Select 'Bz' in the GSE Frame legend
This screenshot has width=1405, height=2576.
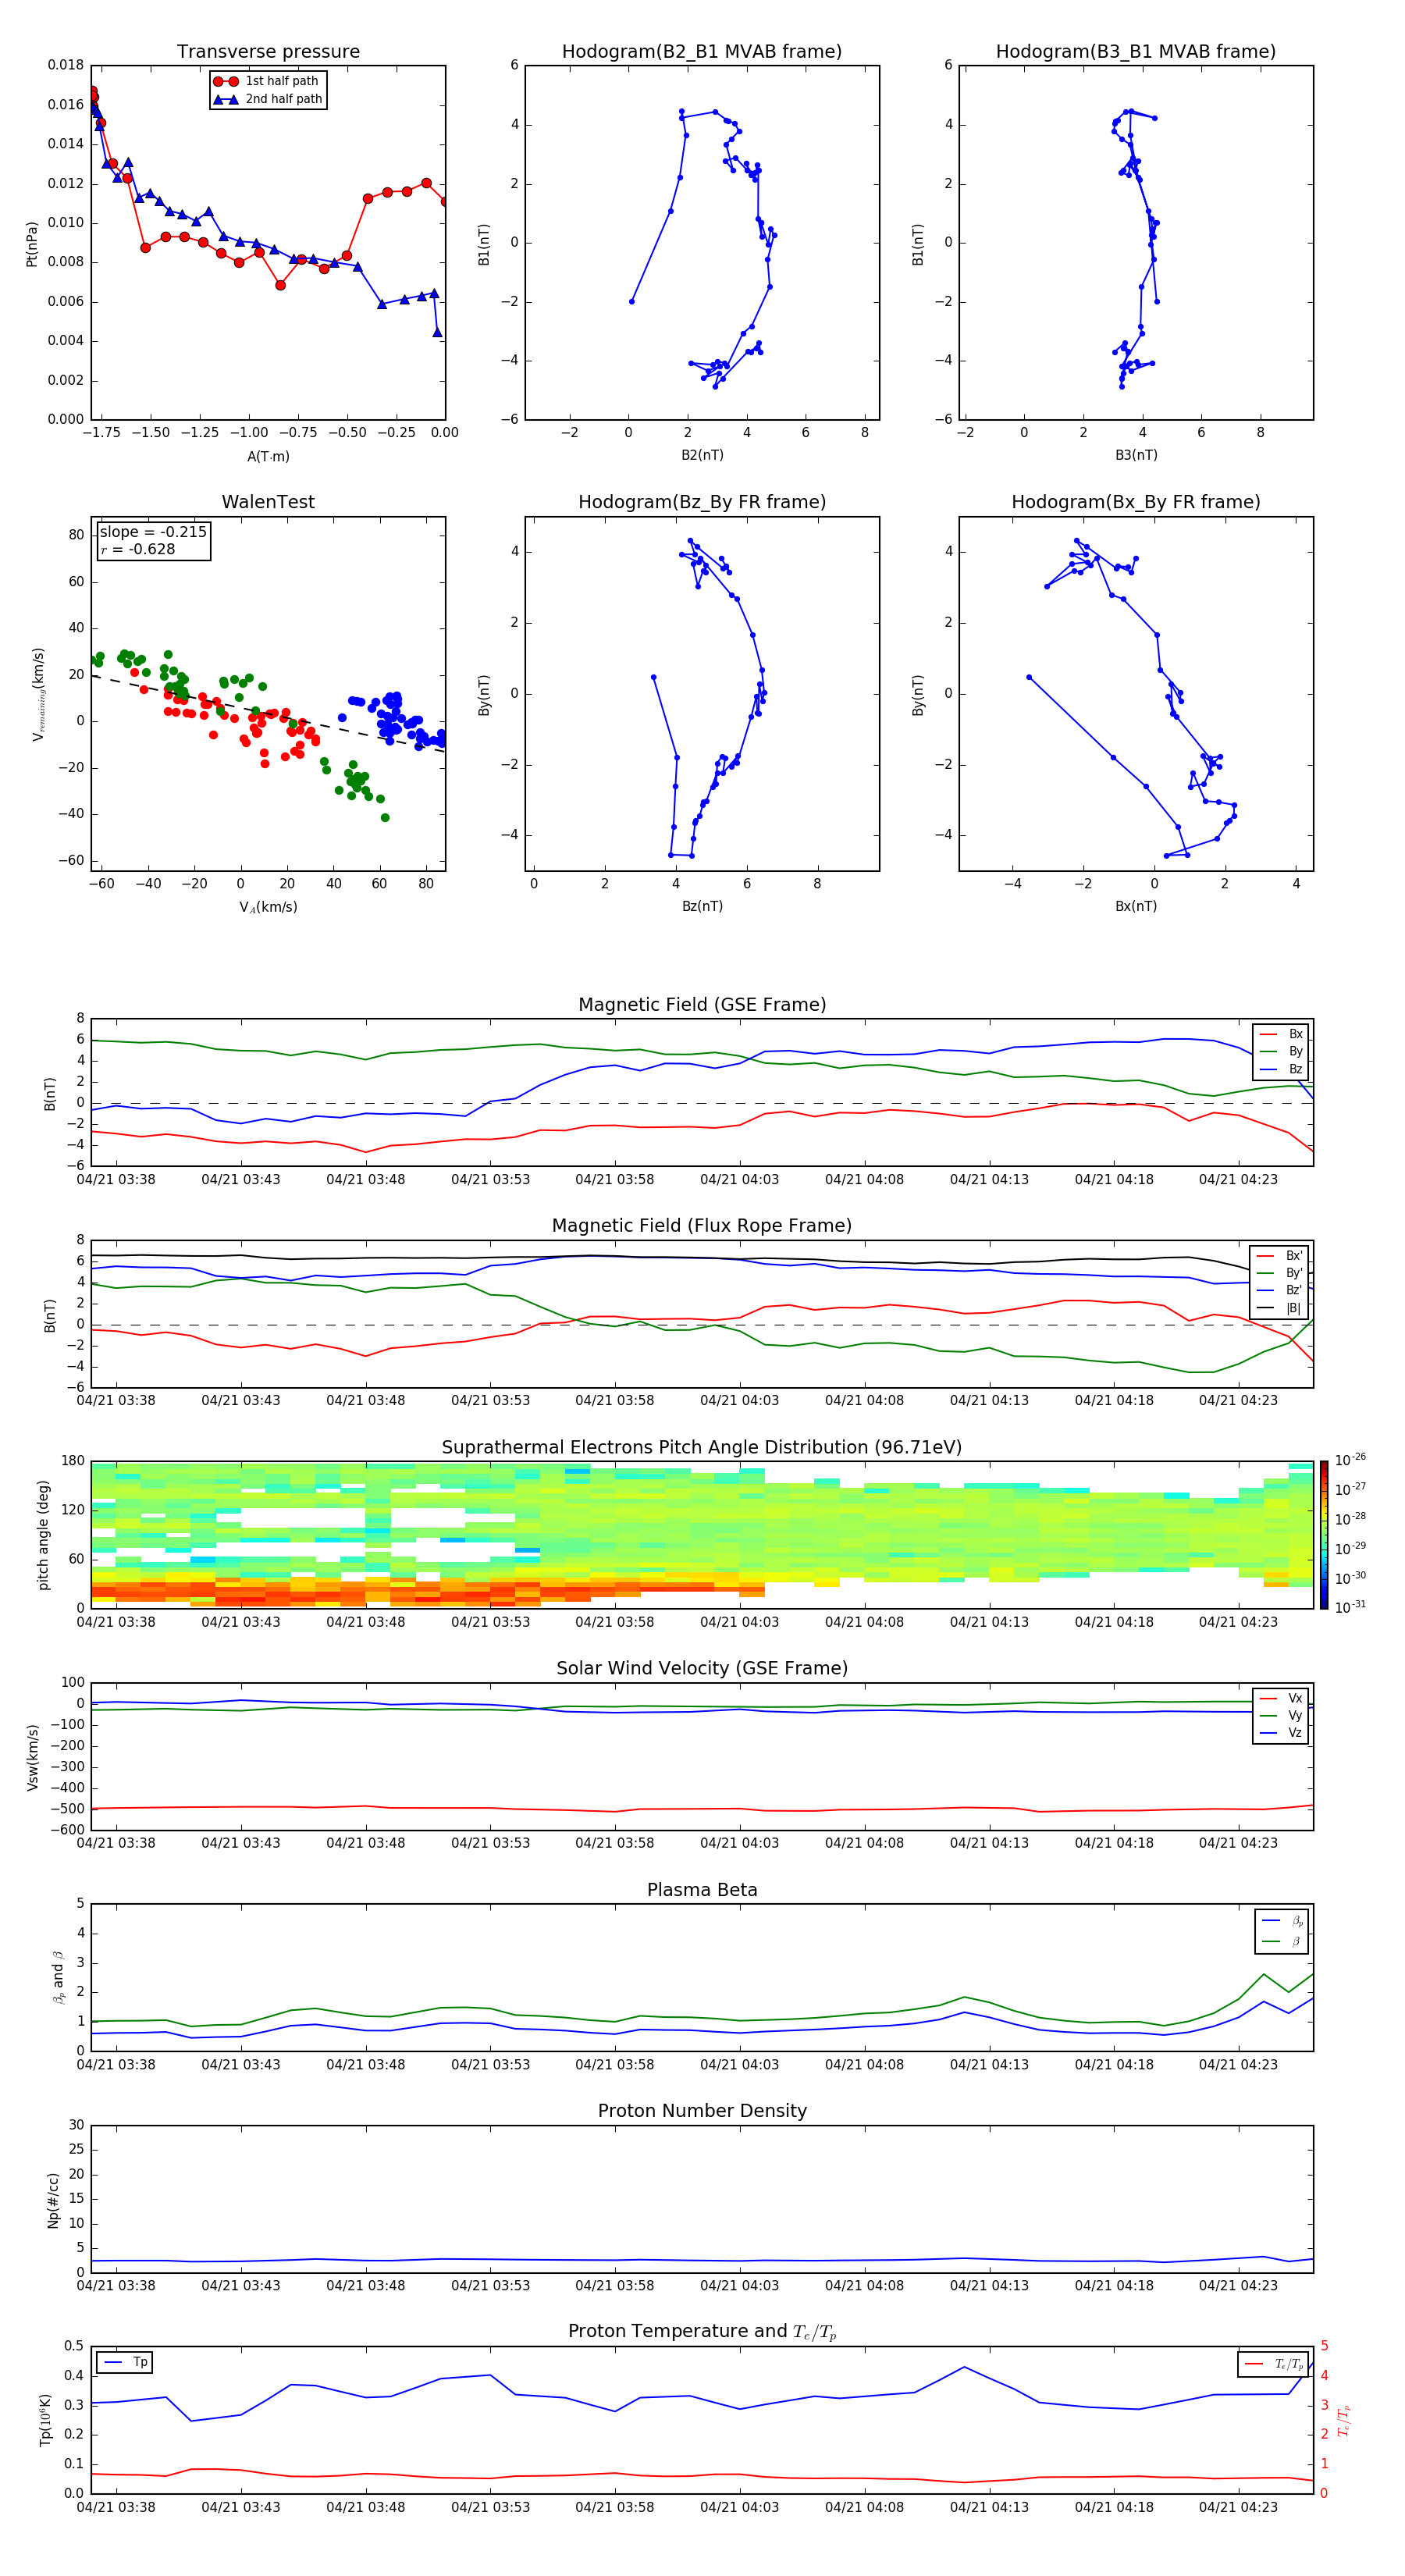(x=1281, y=1069)
